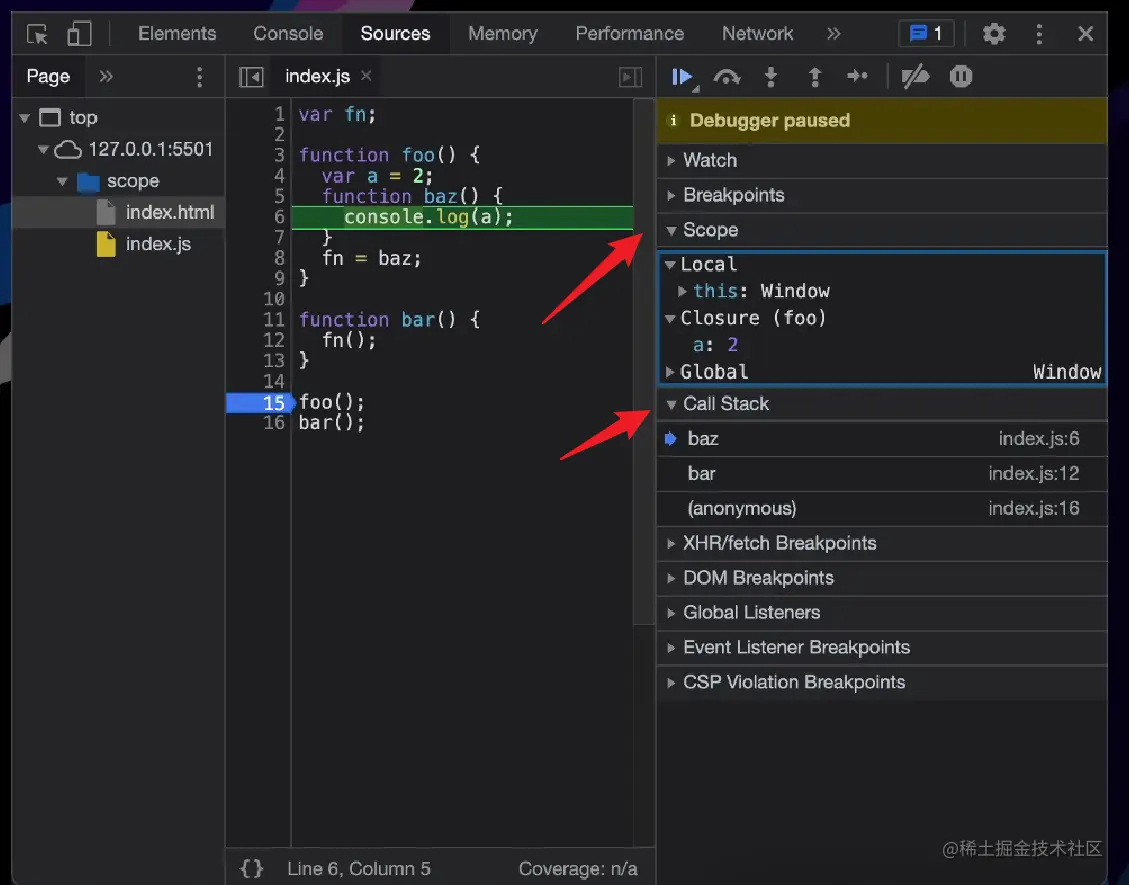Open index.js in file tree
The width and height of the screenshot is (1129, 885).
158,244
